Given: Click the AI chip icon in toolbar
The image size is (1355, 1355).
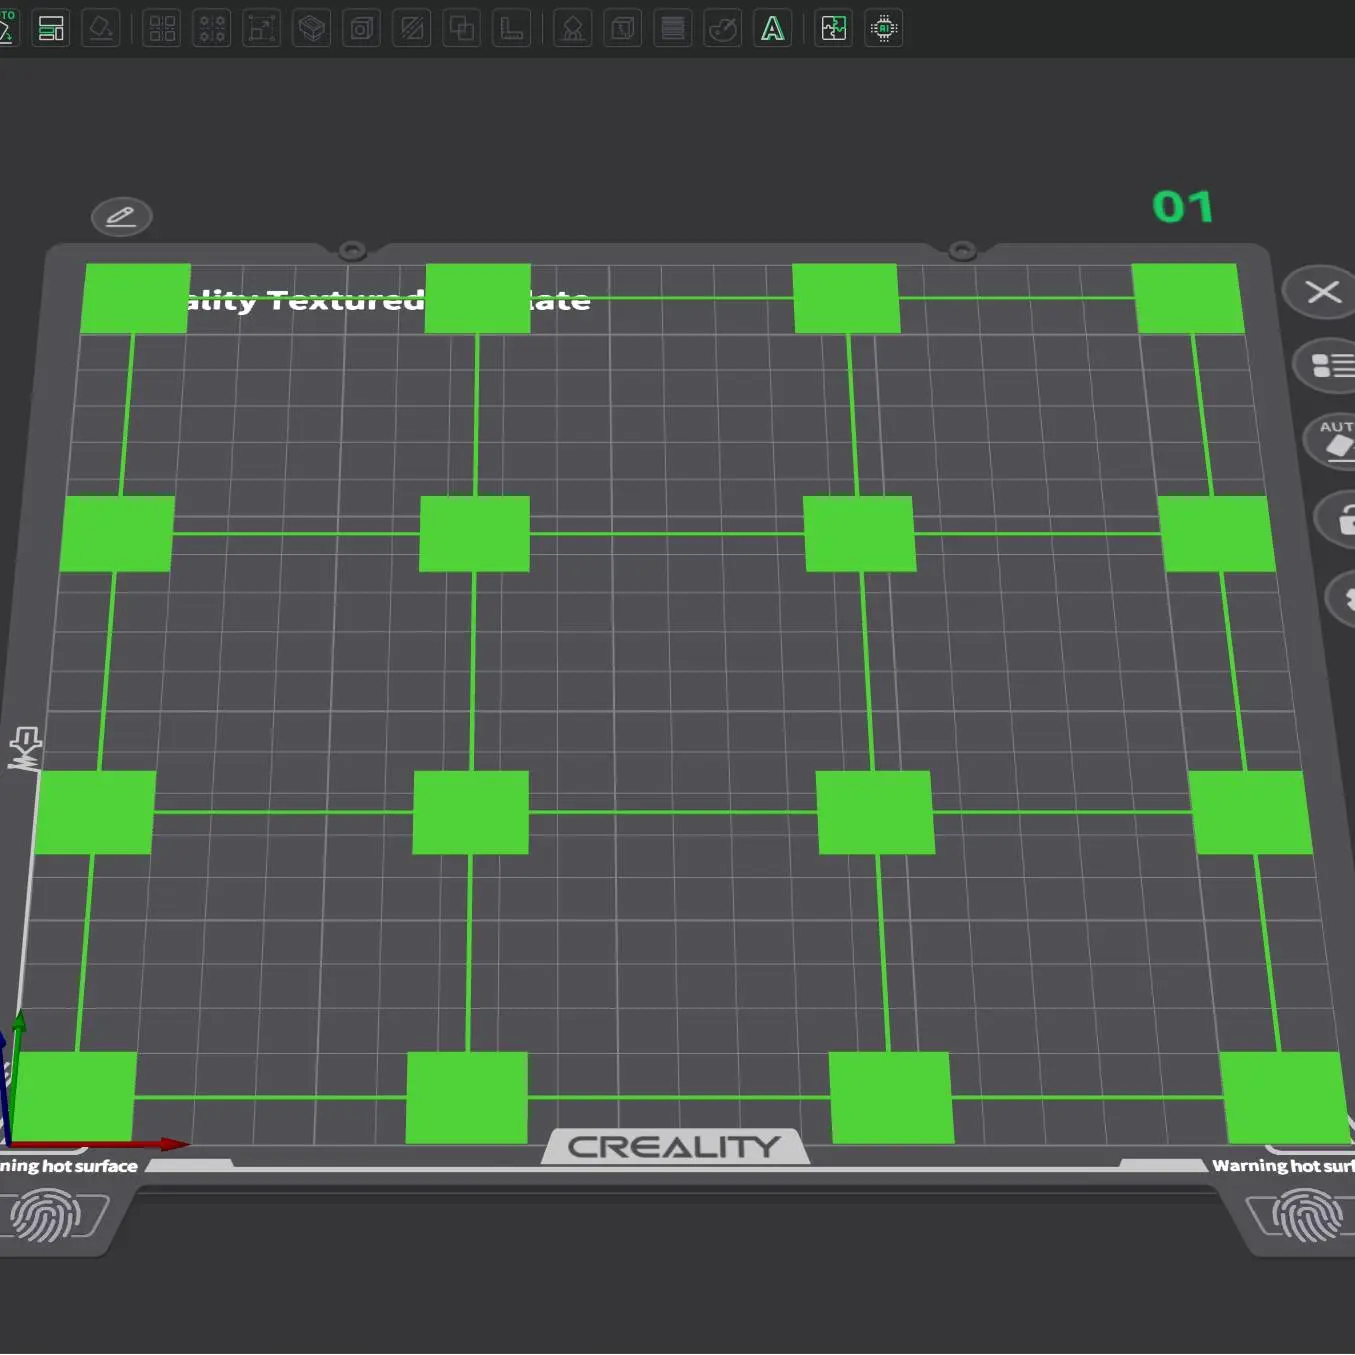Looking at the screenshot, I should pos(884,28).
